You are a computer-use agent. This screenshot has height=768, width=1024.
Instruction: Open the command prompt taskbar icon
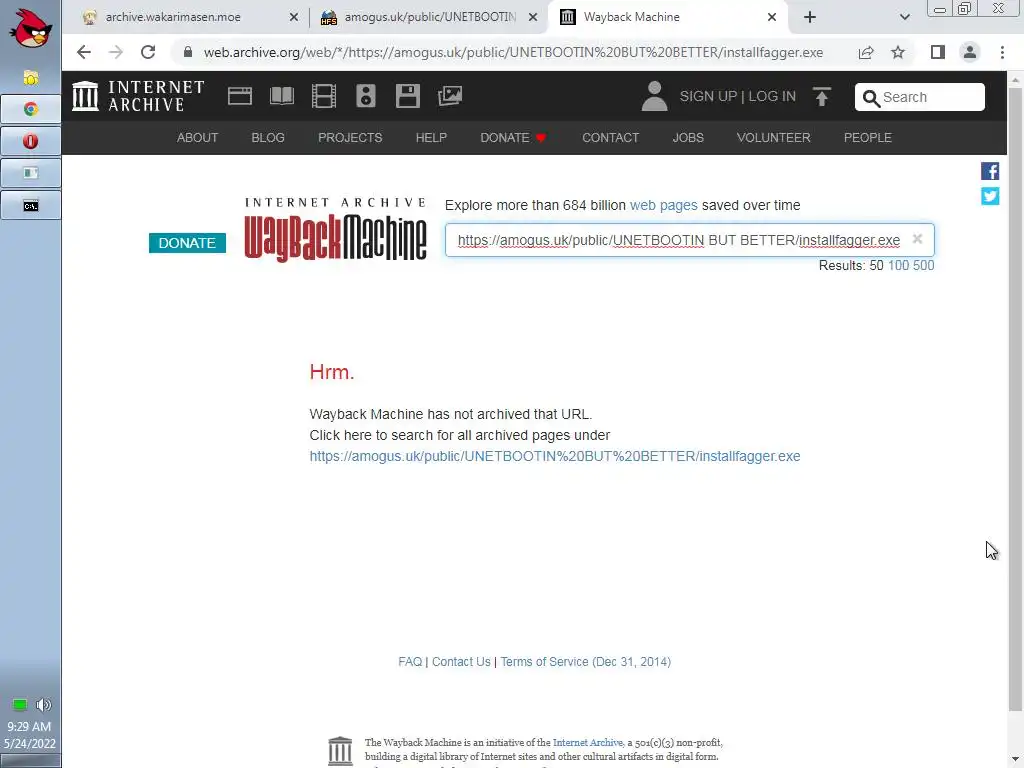point(31,206)
